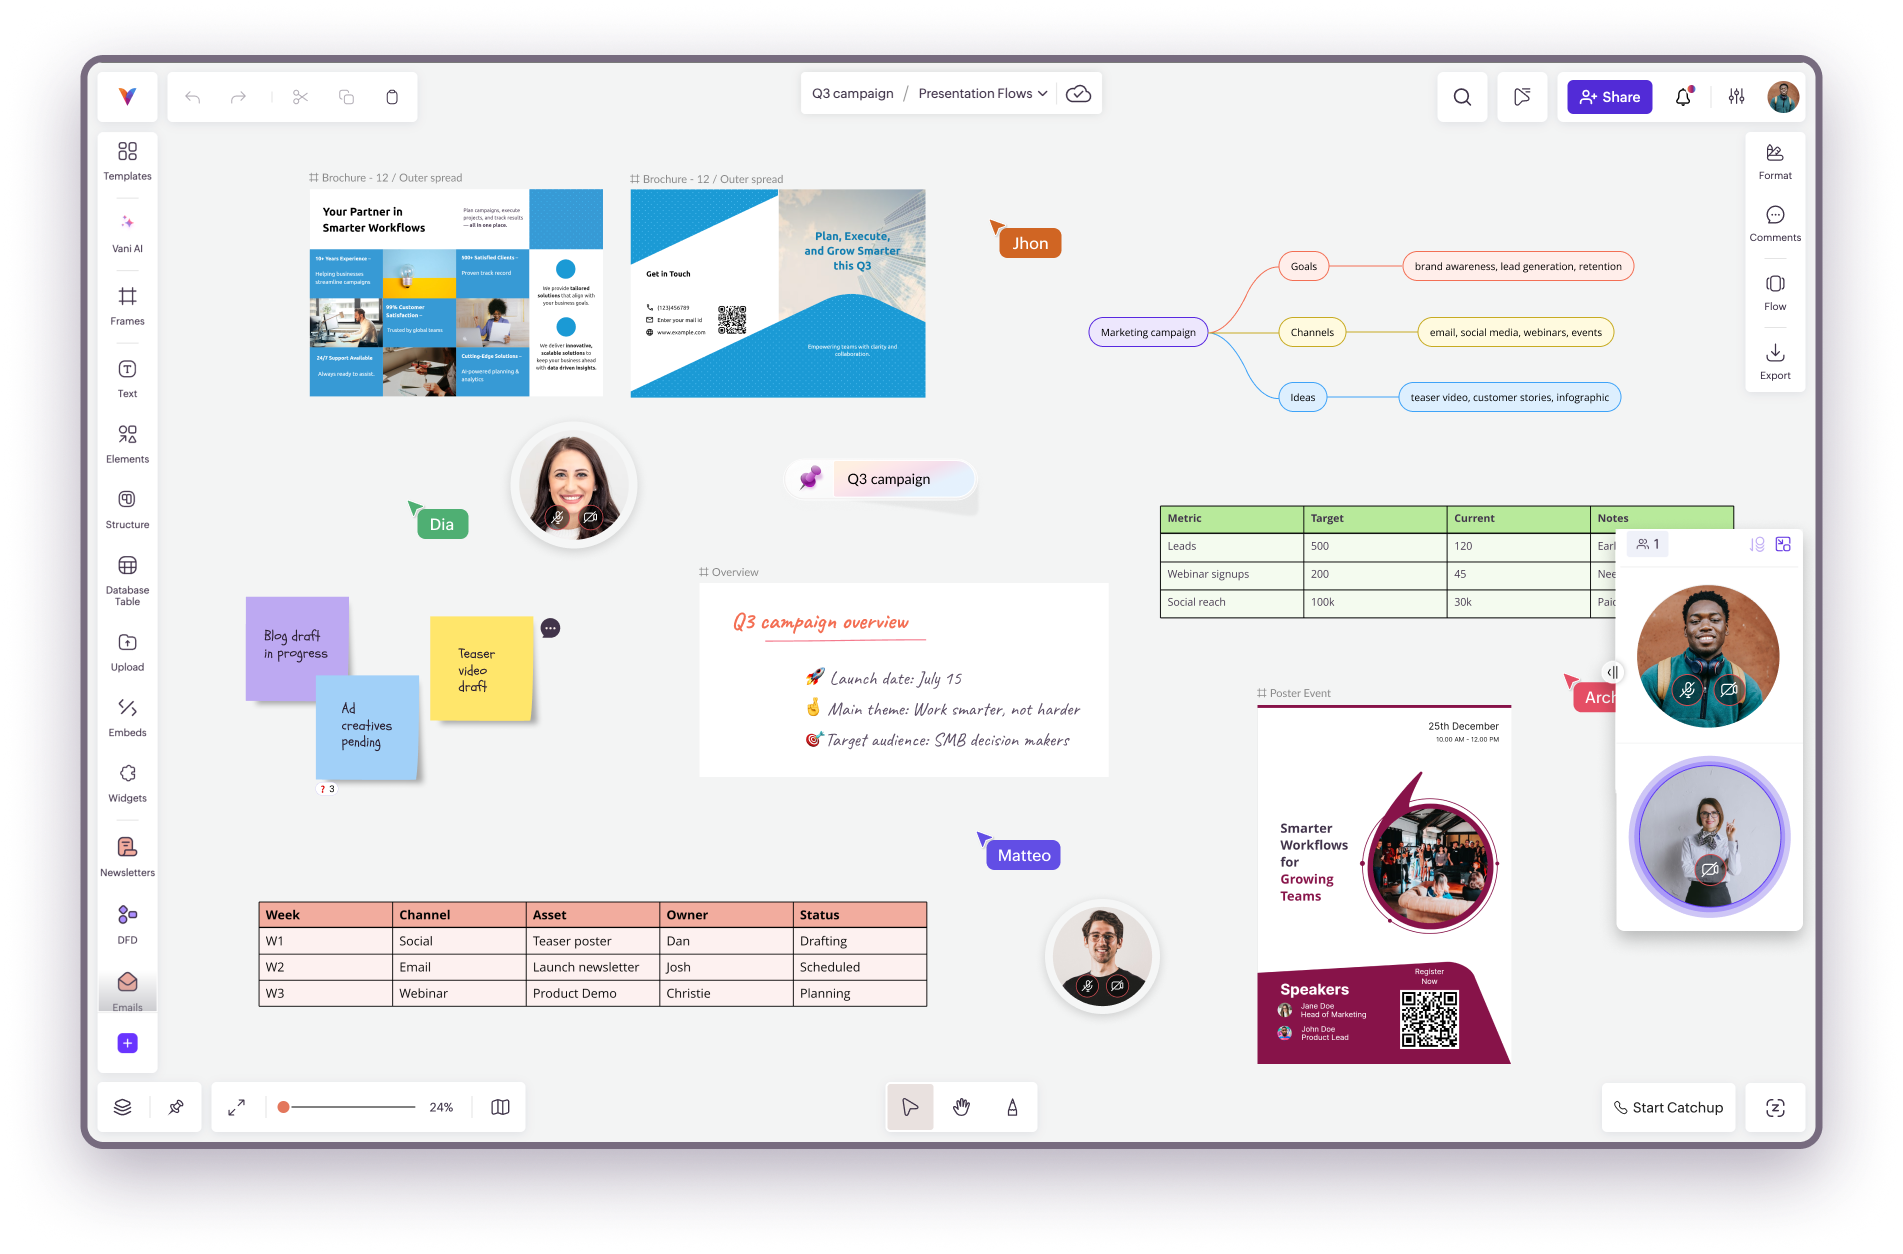The image size is (1903, 1254).
Task: Open the layers icon at bottom left
Action: pyautogui.click(x=123, y=1107)
